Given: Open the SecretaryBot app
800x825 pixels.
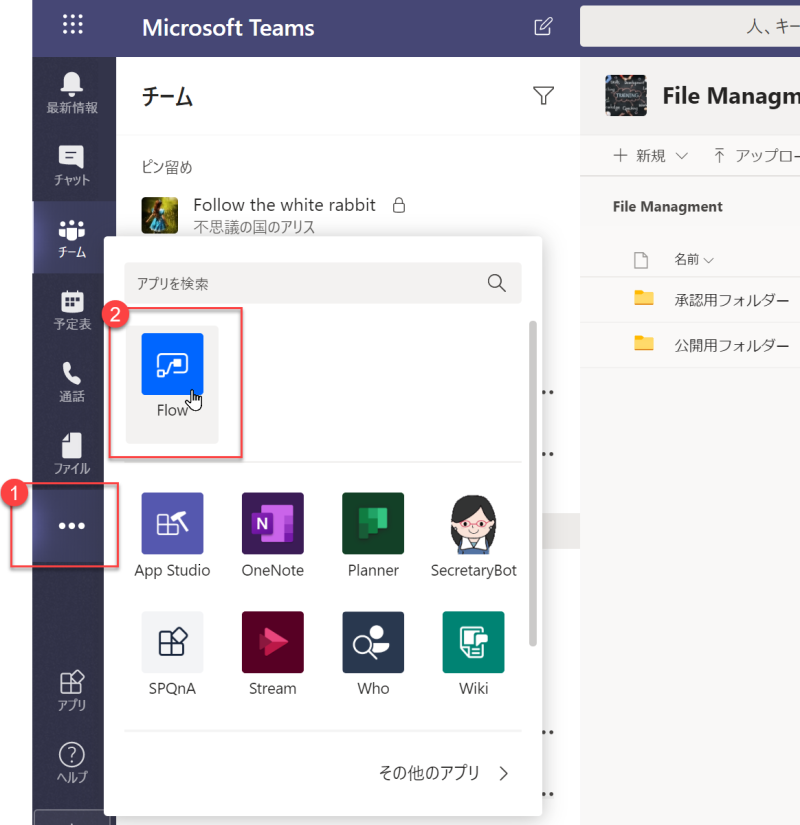Looking at the screenshot, I should 474,535.
